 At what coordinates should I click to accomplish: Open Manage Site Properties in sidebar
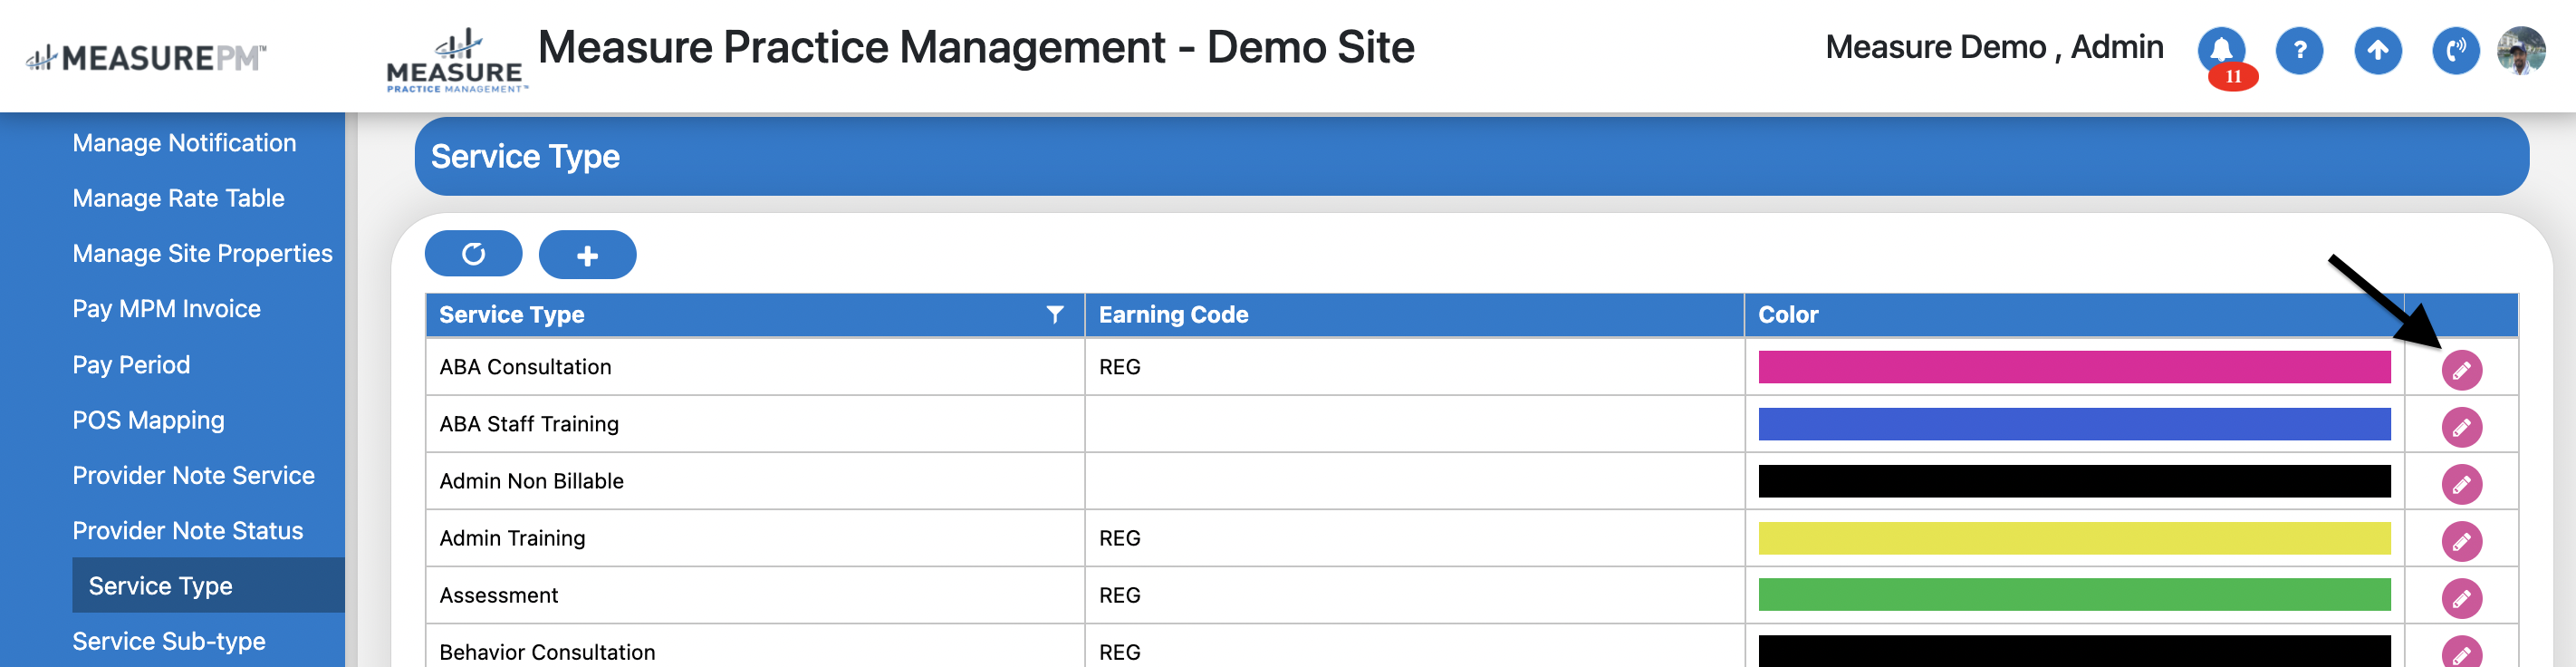coord(202,254)
